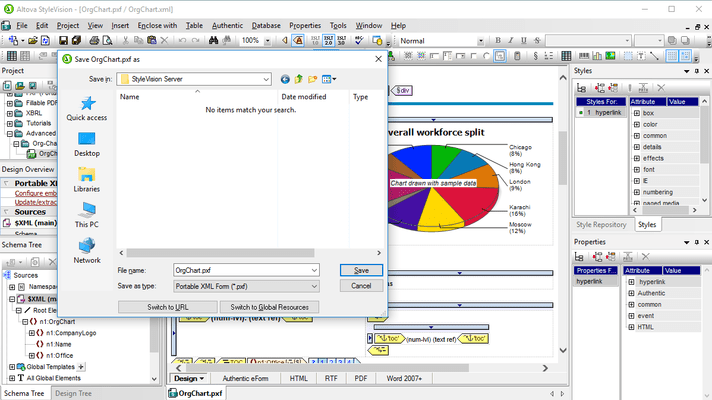712x400 pixels.
Task: Switch to the Style Repository tab
Action: coord(601,225)
